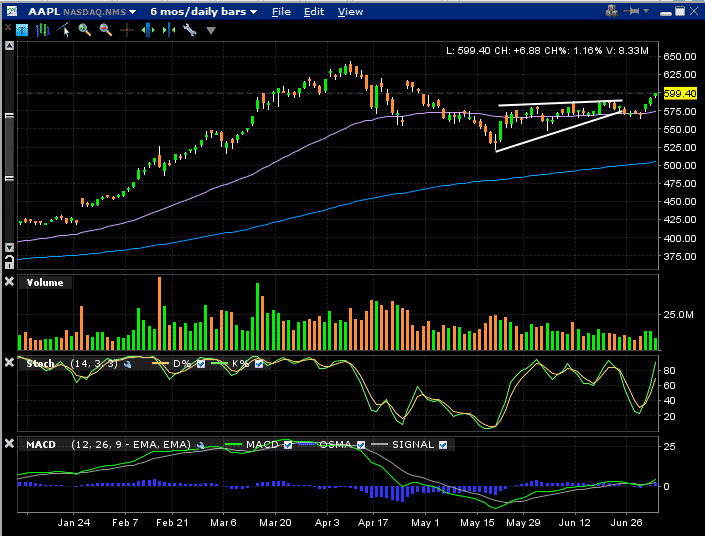Uncheck the K% line checkbox
The image size is (705, 536).
click(259, 364)
